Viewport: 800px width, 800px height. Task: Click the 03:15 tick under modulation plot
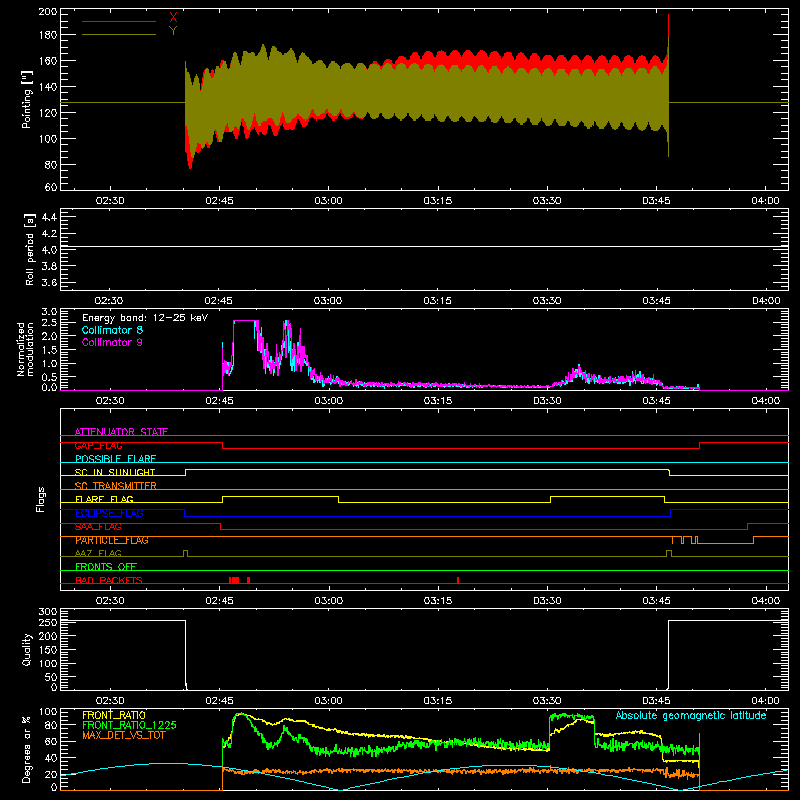pos(438,401)
